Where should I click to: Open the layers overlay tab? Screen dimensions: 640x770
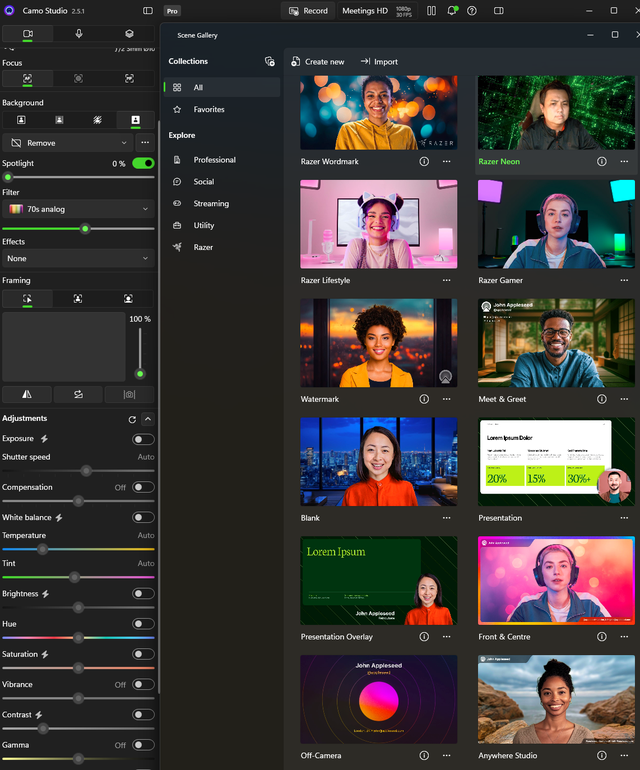point(129,34)
